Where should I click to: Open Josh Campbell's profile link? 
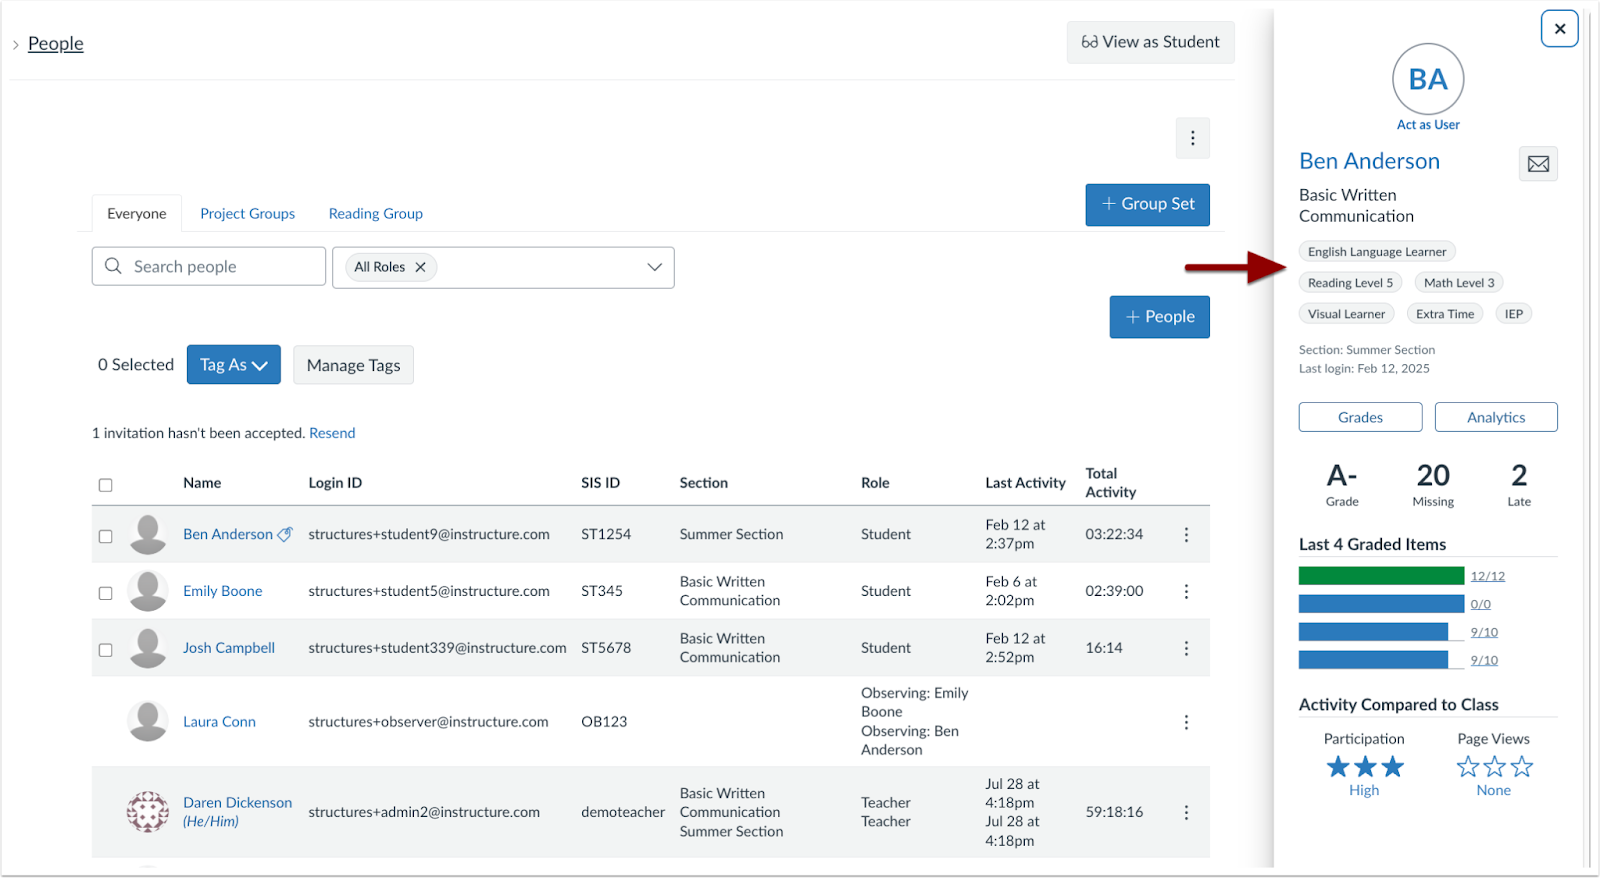(x=229, y=648)
